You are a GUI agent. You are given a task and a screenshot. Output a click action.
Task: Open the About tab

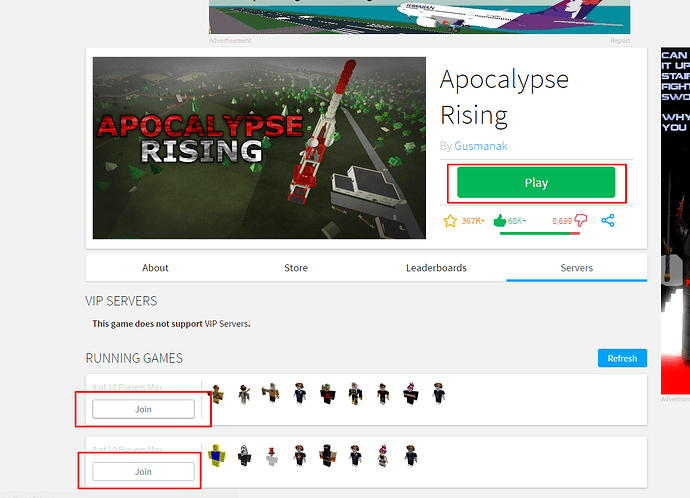click(x=155, y=267)
